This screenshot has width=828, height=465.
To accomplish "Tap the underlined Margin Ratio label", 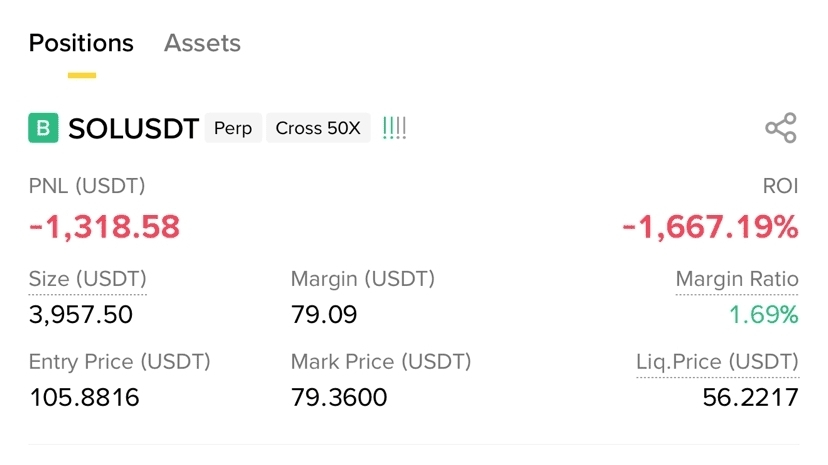I will coord(737,279).
